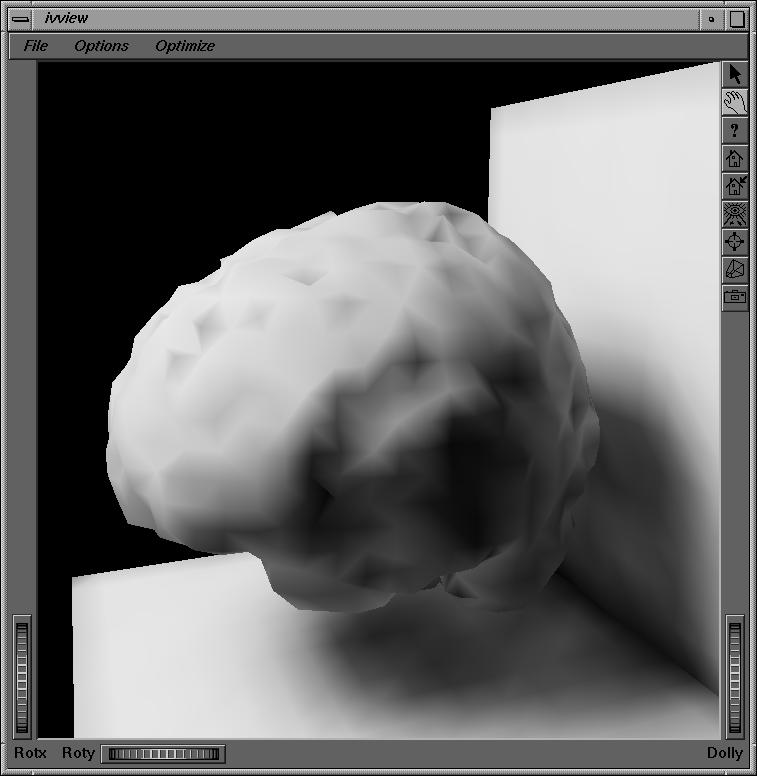Toggle the perspective camera cube icon
This screenshot has width=757, height=776.
pos(735,270)
